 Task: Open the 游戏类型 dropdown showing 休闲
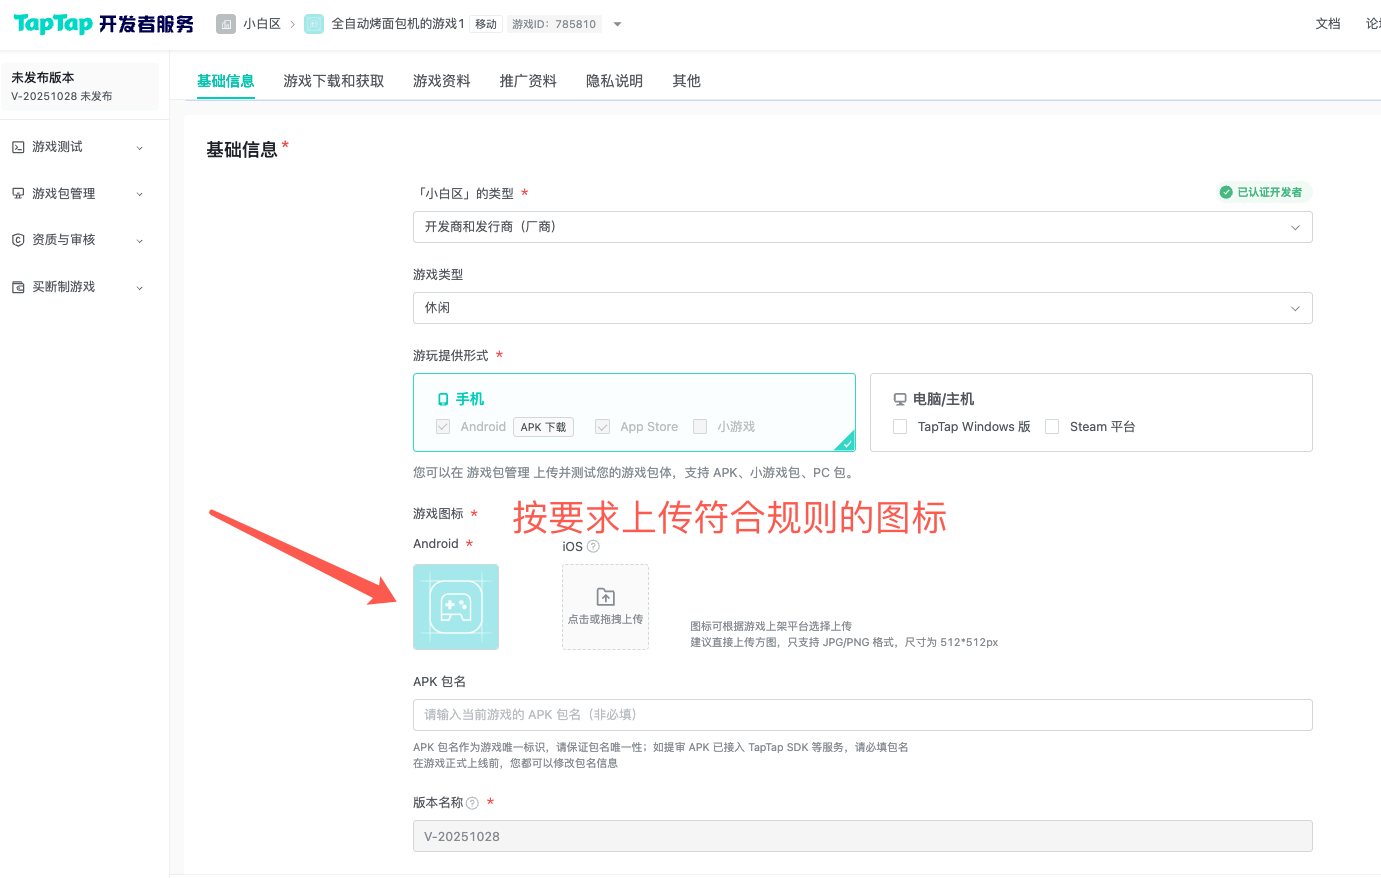point(862,308)
